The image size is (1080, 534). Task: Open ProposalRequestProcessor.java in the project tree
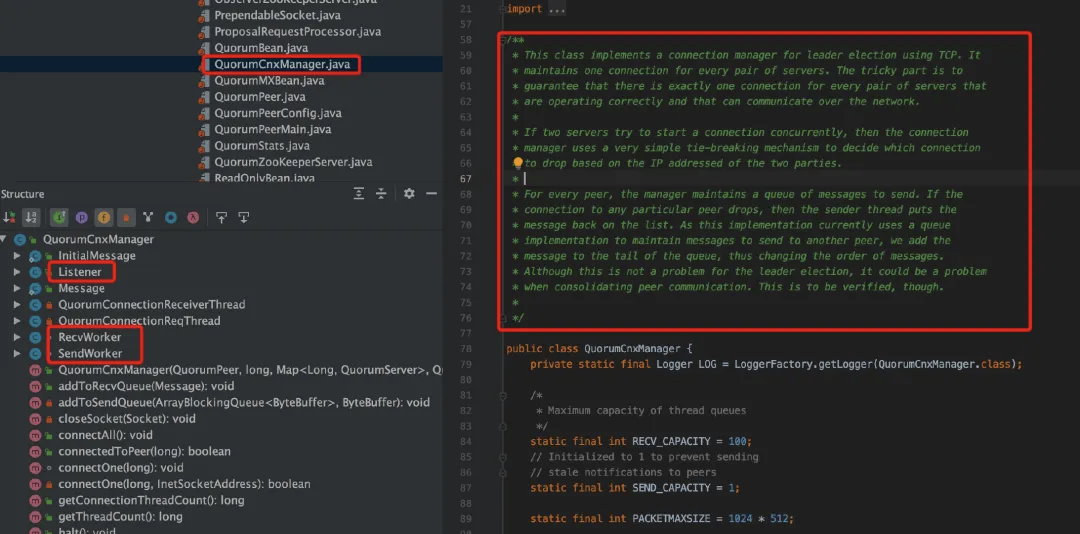pos(298,32)
